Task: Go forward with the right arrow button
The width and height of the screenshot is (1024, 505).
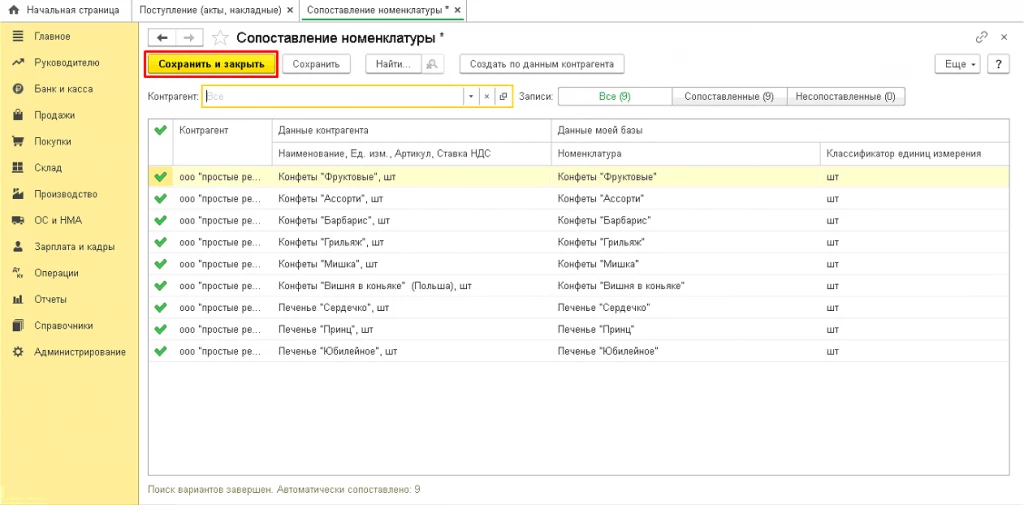Action: point(189,38)
